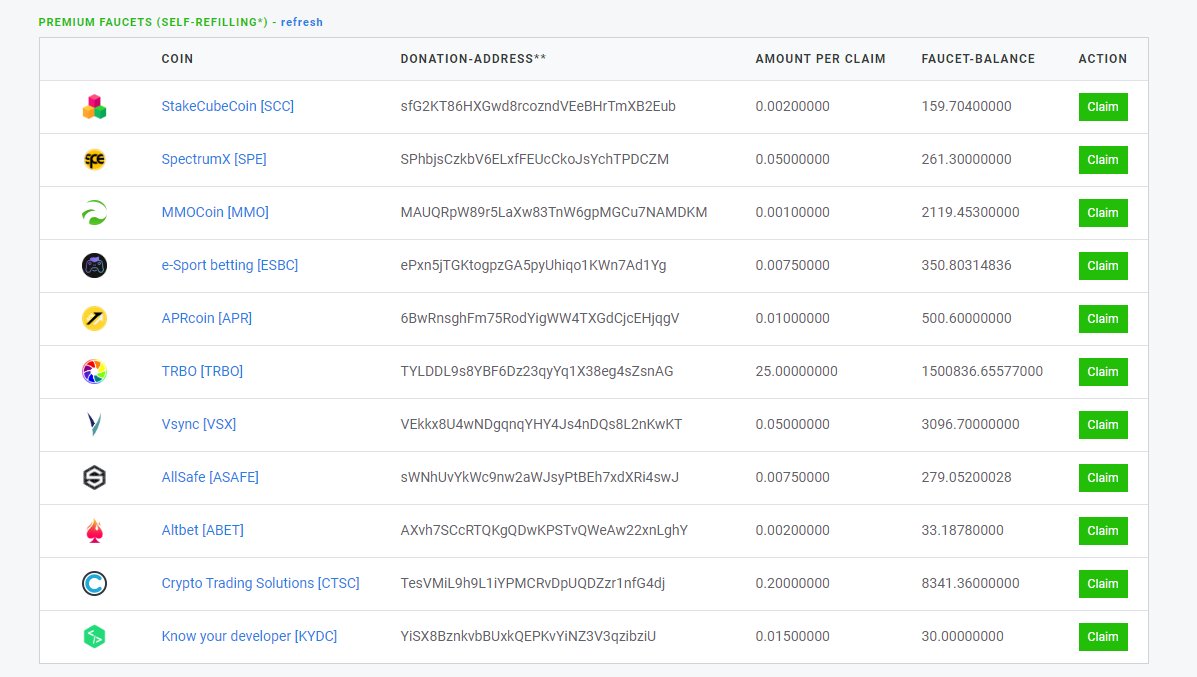Claim Vsync VSX coins
Viewport: 1197px width, 677px height.
tap(1102, 424)
